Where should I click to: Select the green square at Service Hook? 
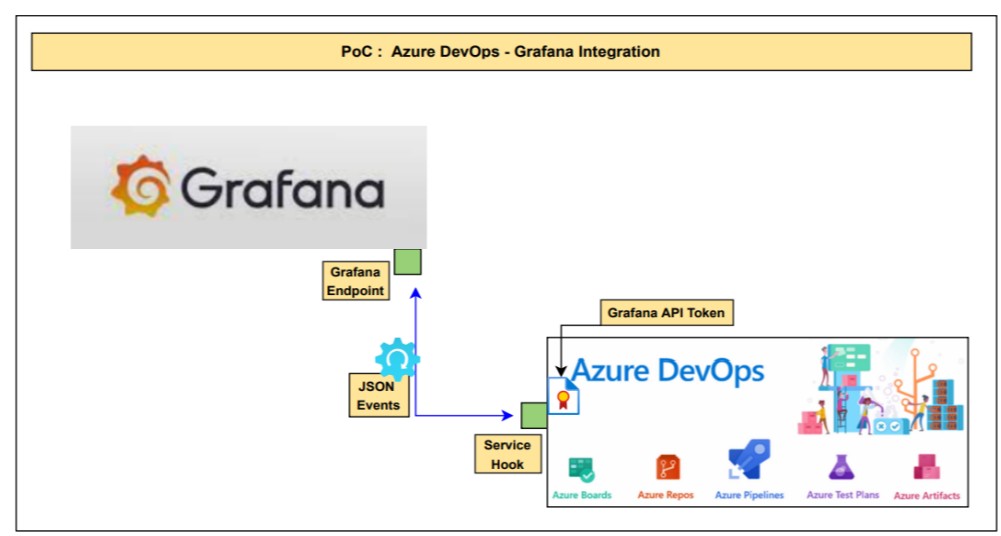534,415
